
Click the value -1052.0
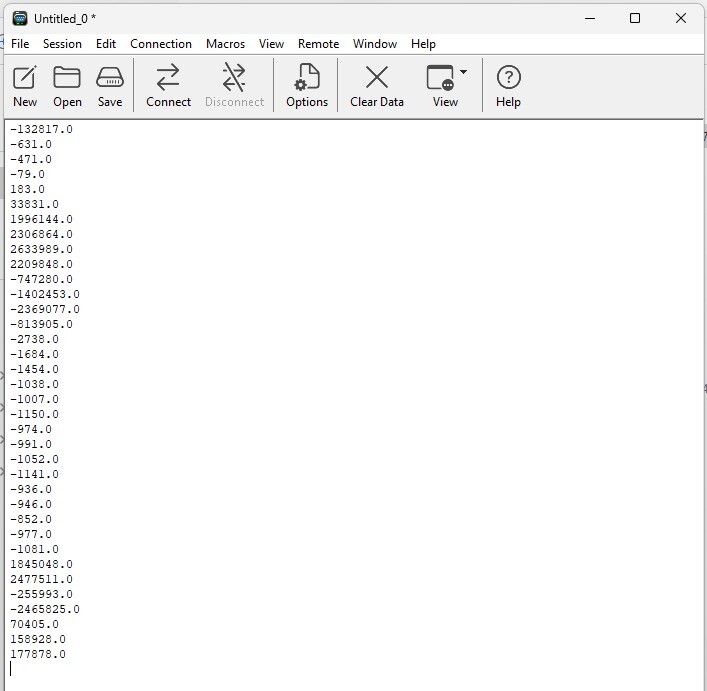[35, 459]
